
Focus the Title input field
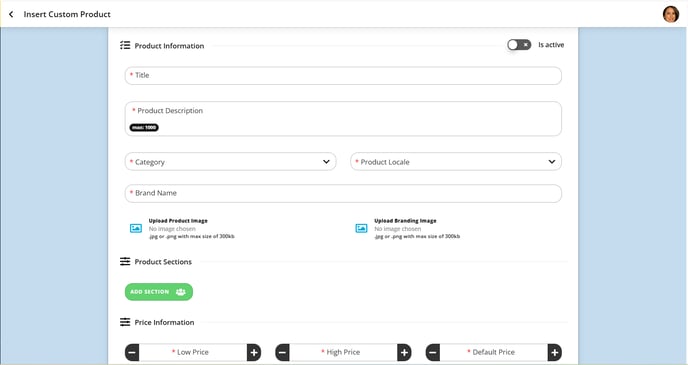click(x=343, y=75)
